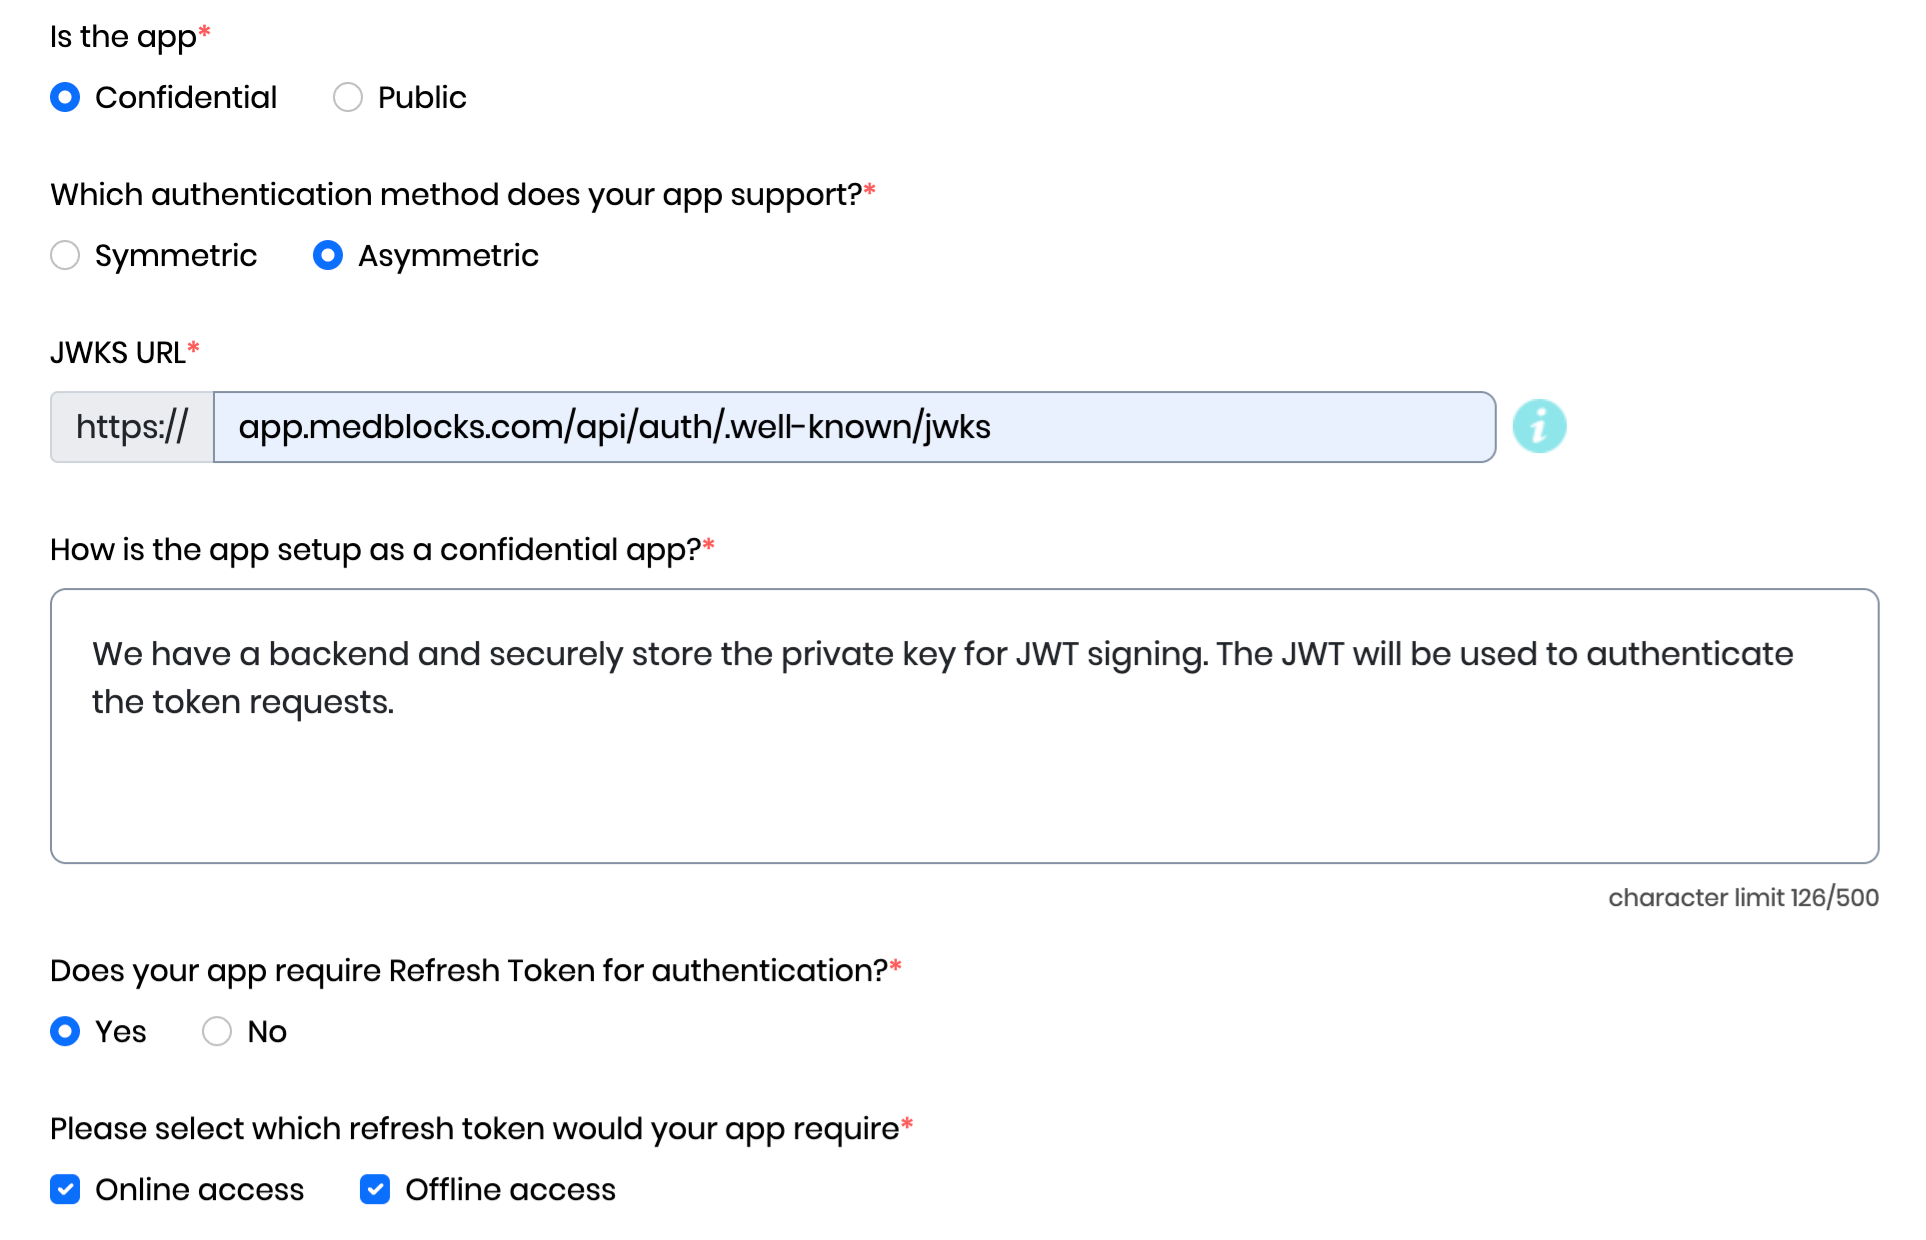Click the Public label text
The width and height of the screenshot is (1926, 1240).
(x=422, y=97)
